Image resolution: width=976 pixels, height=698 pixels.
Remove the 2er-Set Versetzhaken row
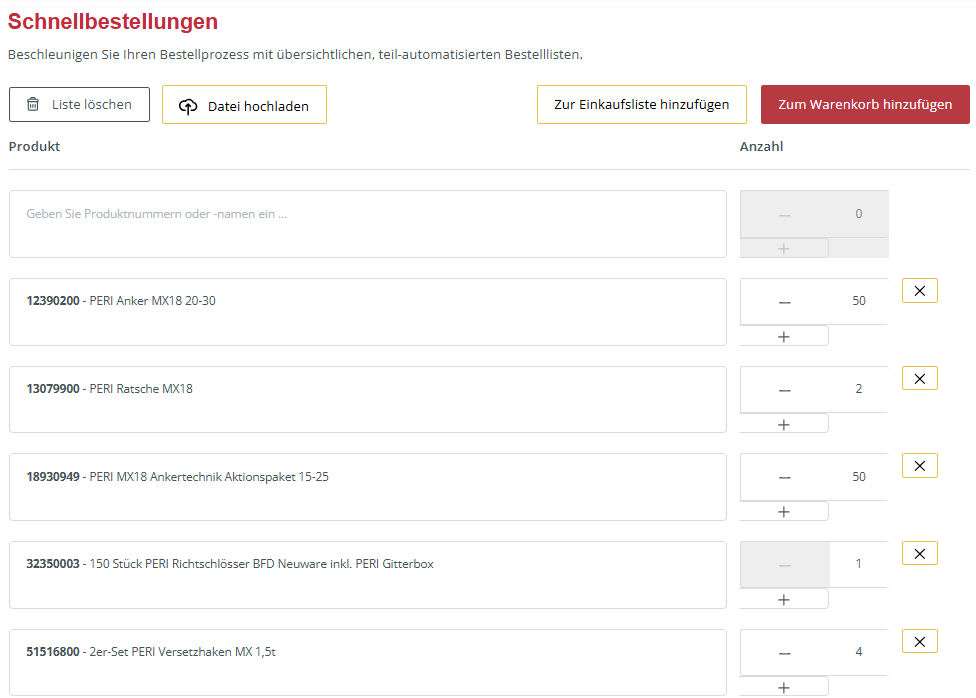click(x=919, y=641)
